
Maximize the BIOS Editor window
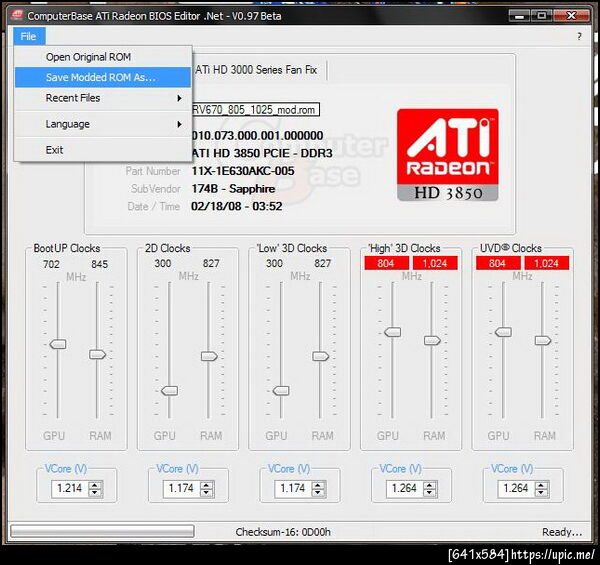(541, 16)
